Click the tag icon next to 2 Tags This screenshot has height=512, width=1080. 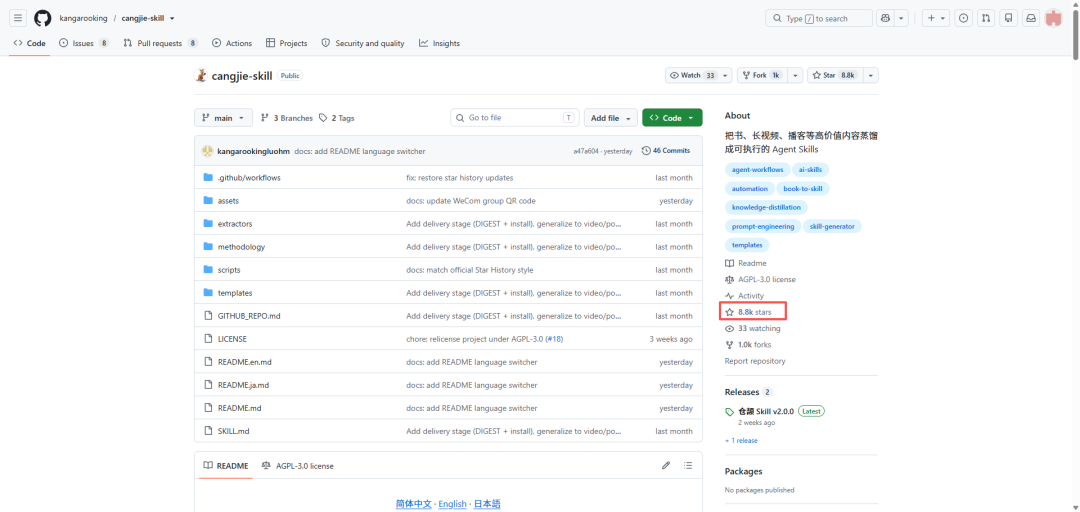(x=323, y=118)
